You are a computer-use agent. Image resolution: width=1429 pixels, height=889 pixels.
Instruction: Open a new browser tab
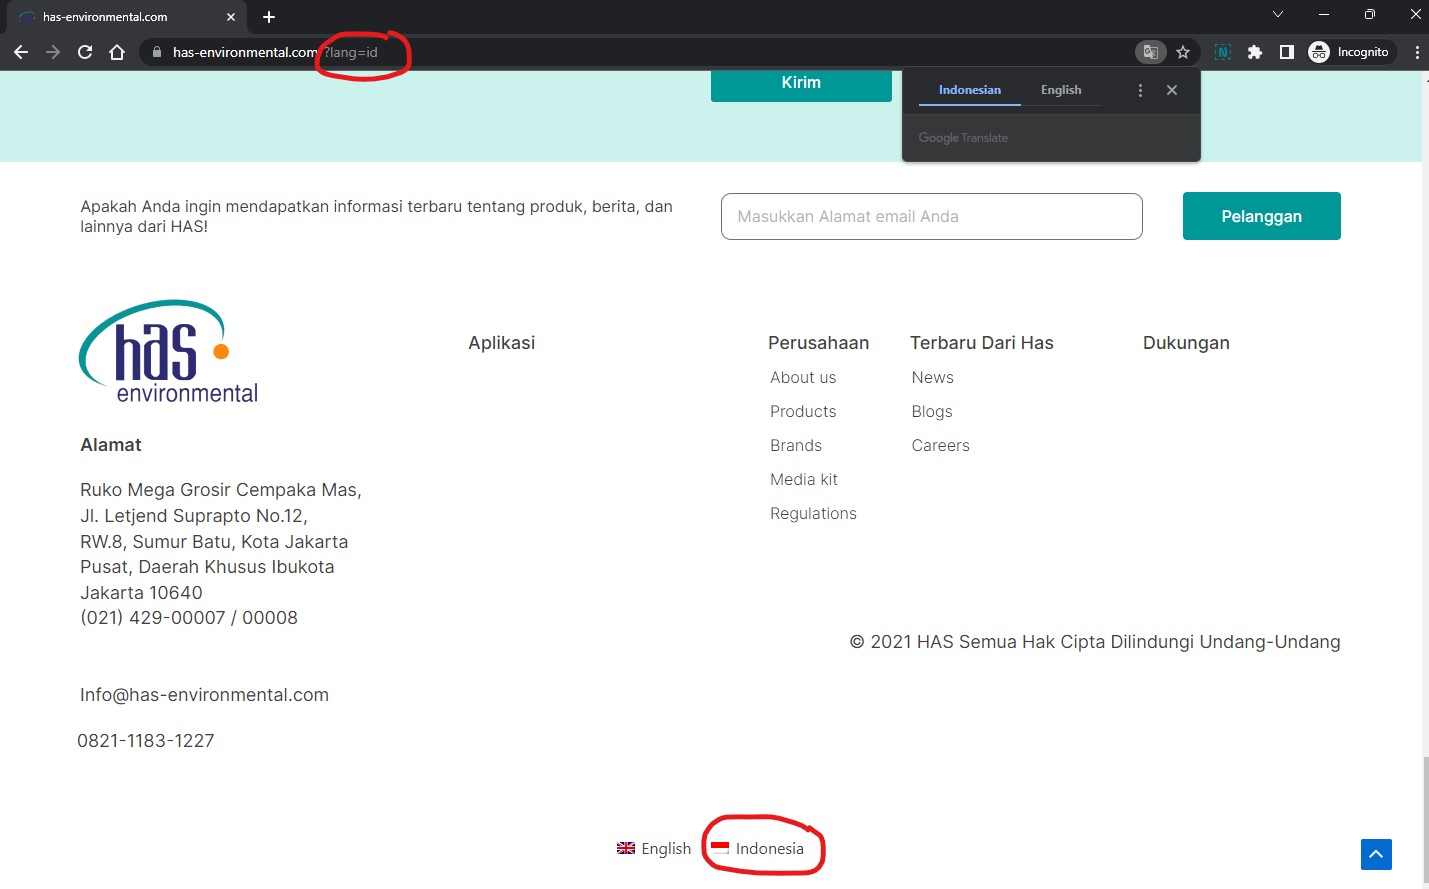click(269, 17)
